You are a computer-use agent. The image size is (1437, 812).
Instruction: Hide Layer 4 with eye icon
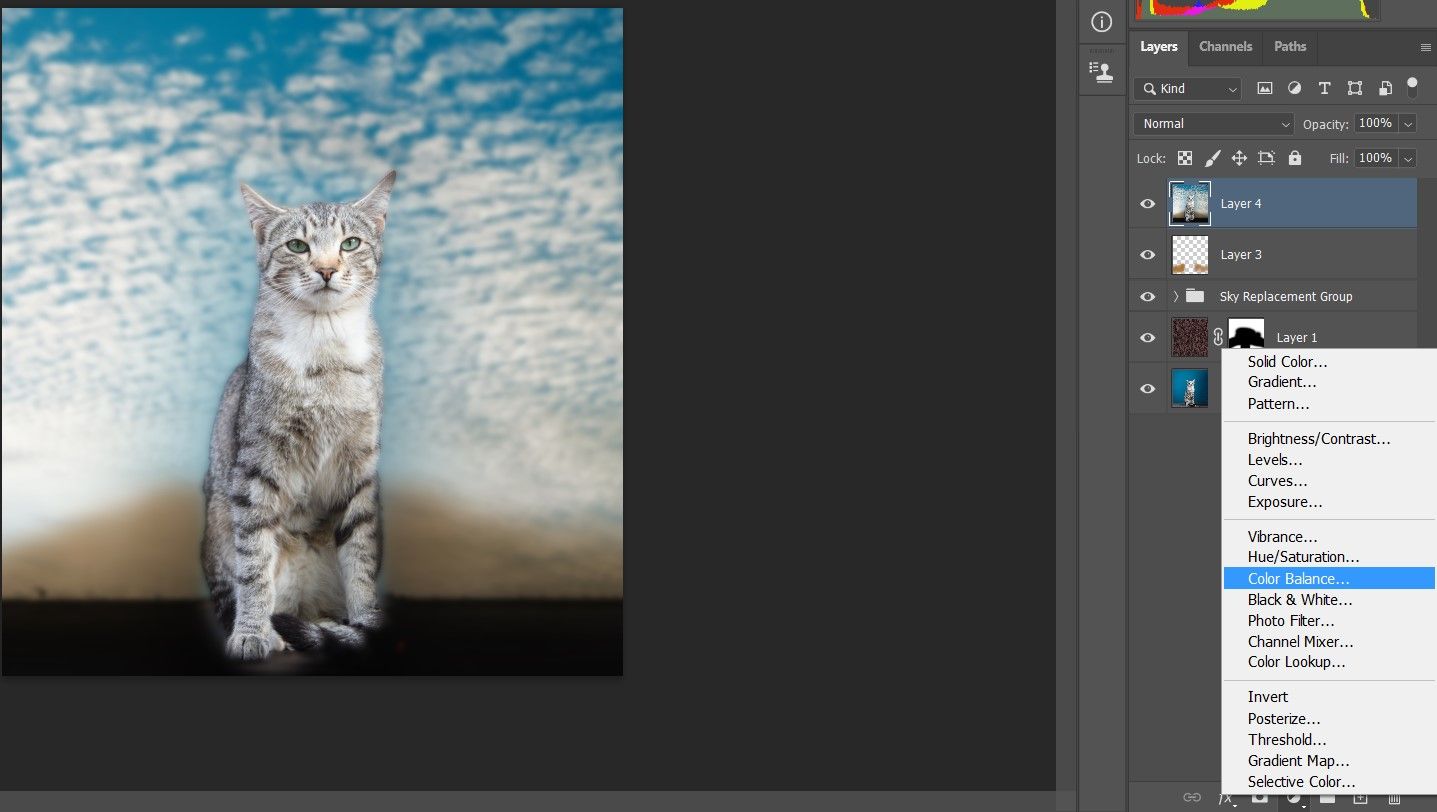1148,204
